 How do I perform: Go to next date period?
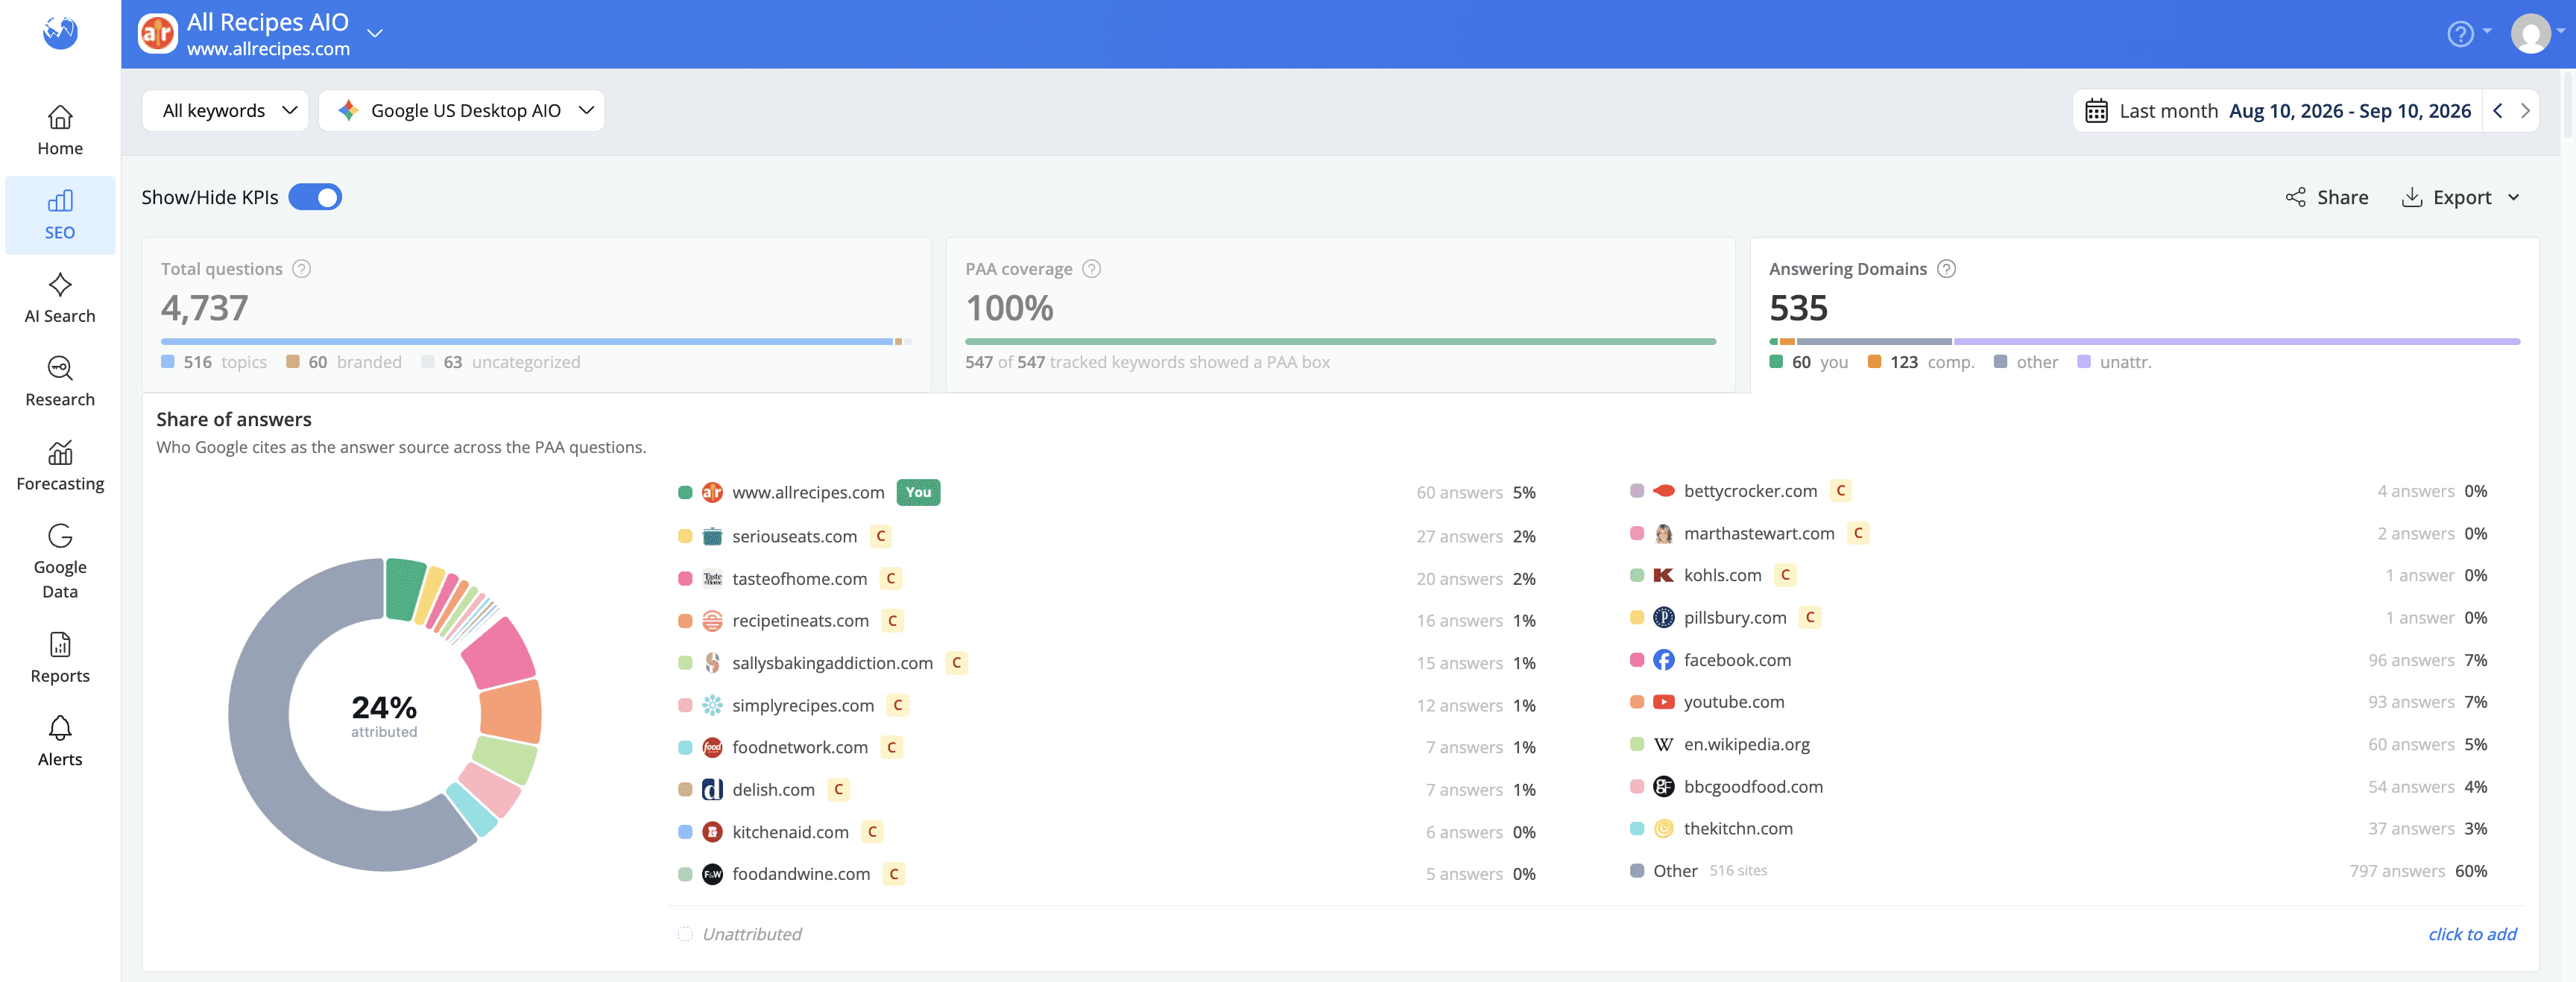tap(2525, 111)
